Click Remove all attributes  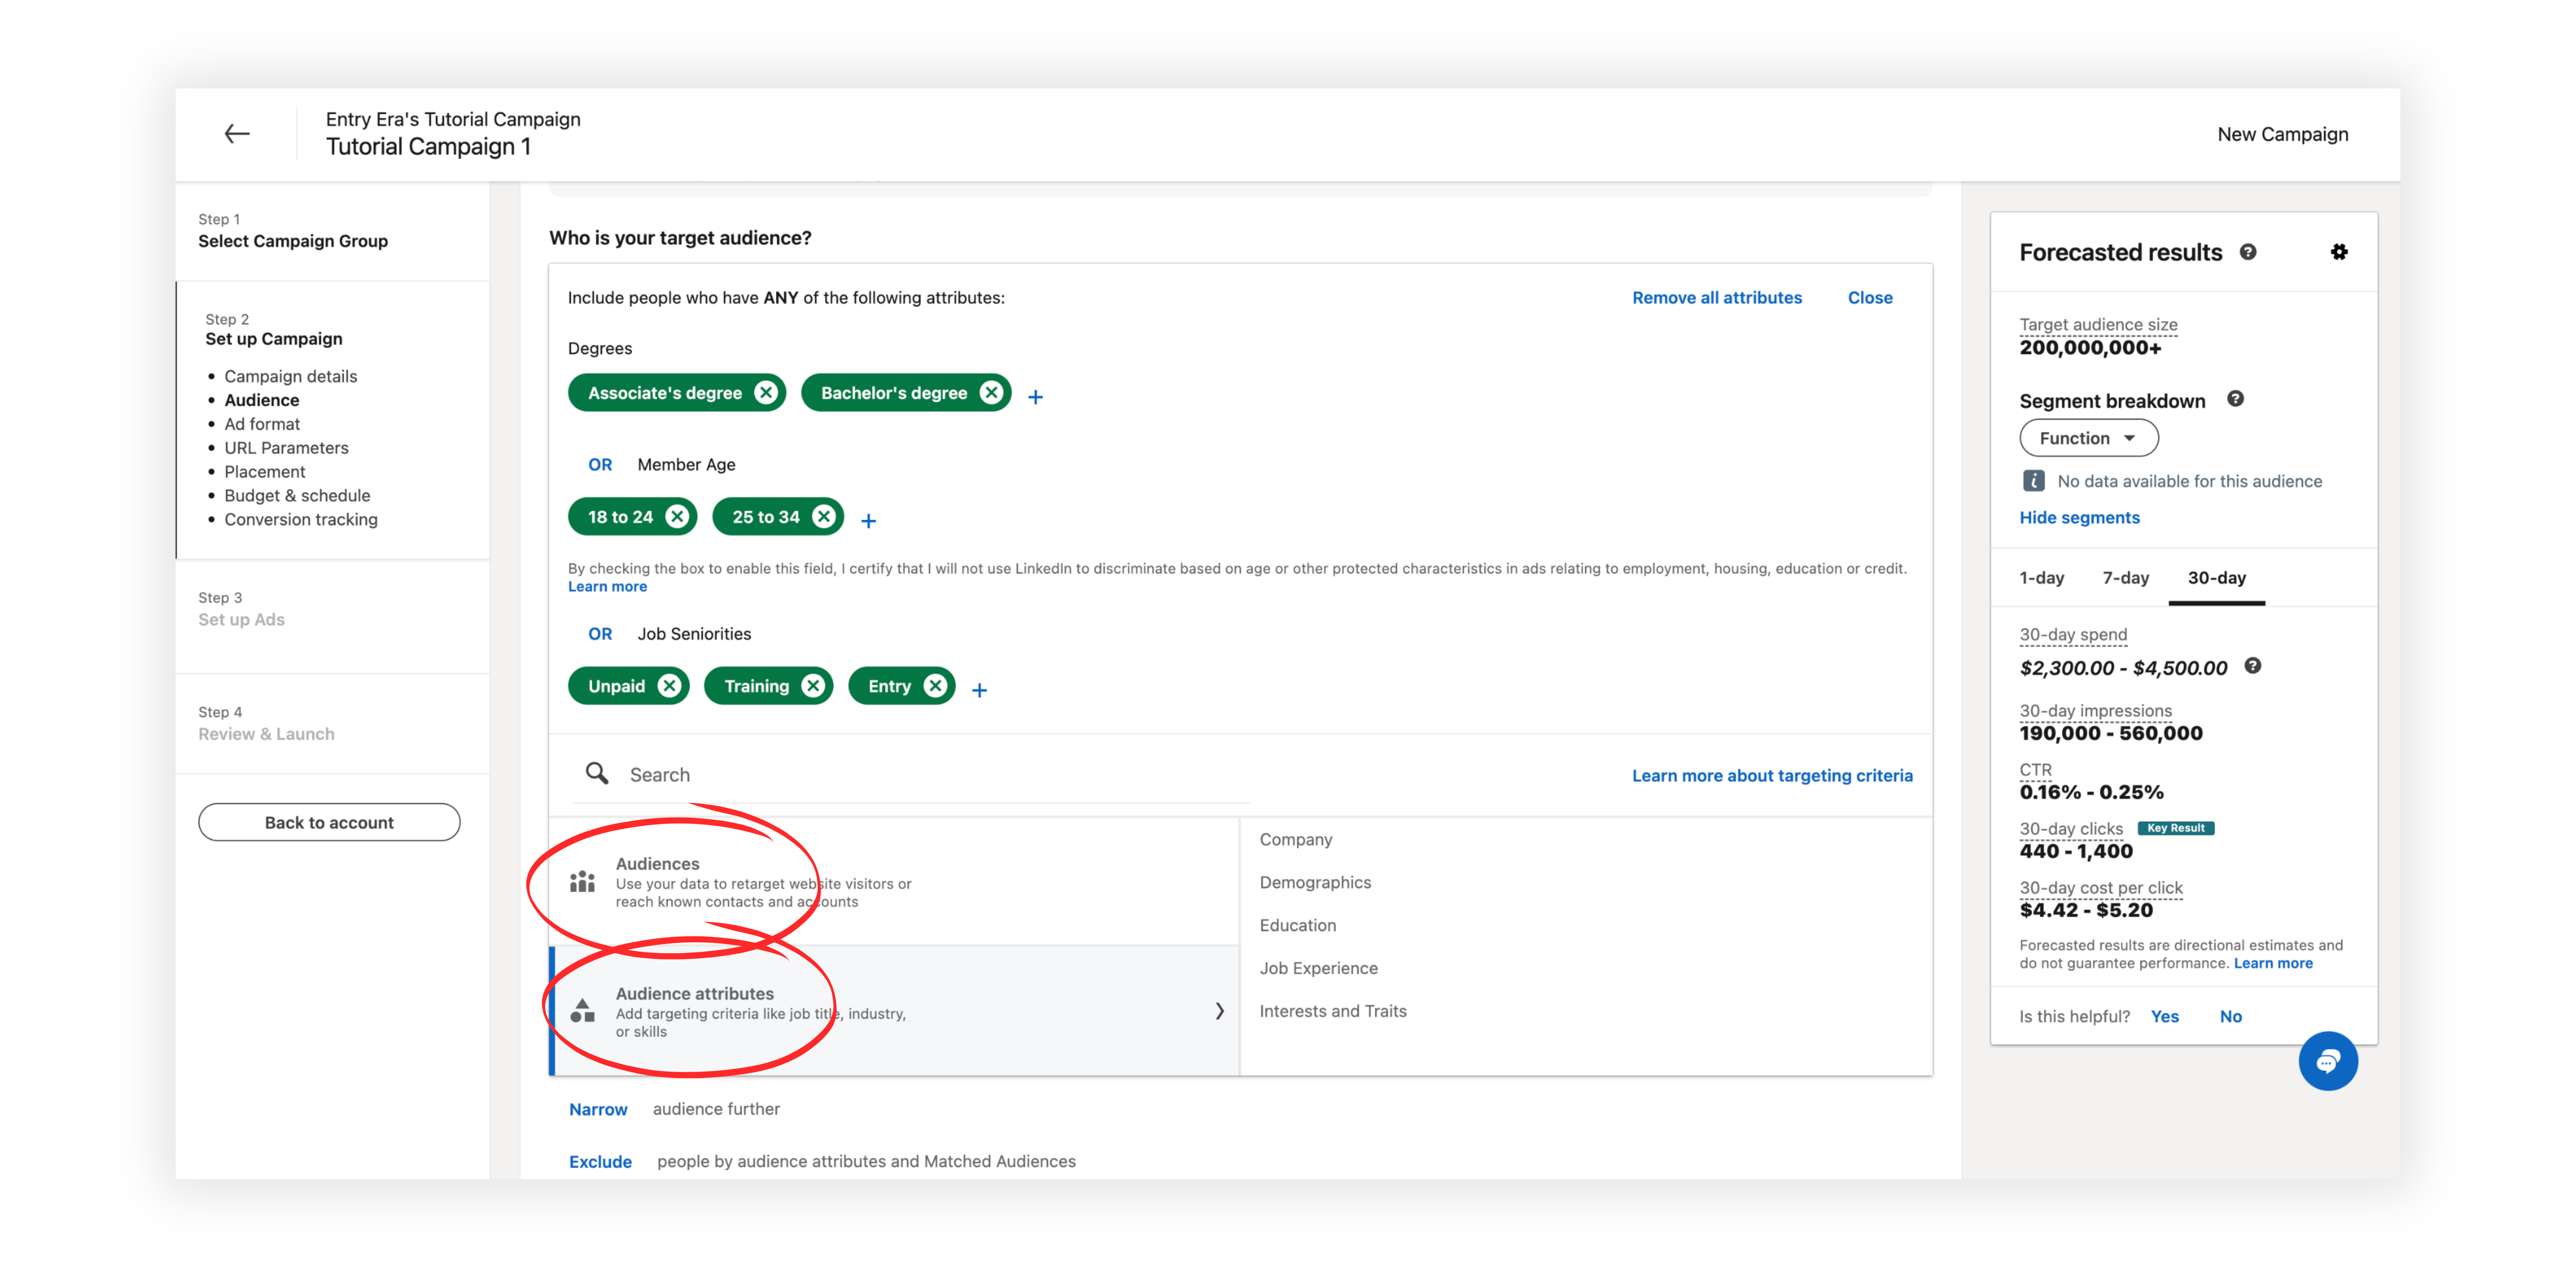pyautogui.click(x=1717, y=297)
